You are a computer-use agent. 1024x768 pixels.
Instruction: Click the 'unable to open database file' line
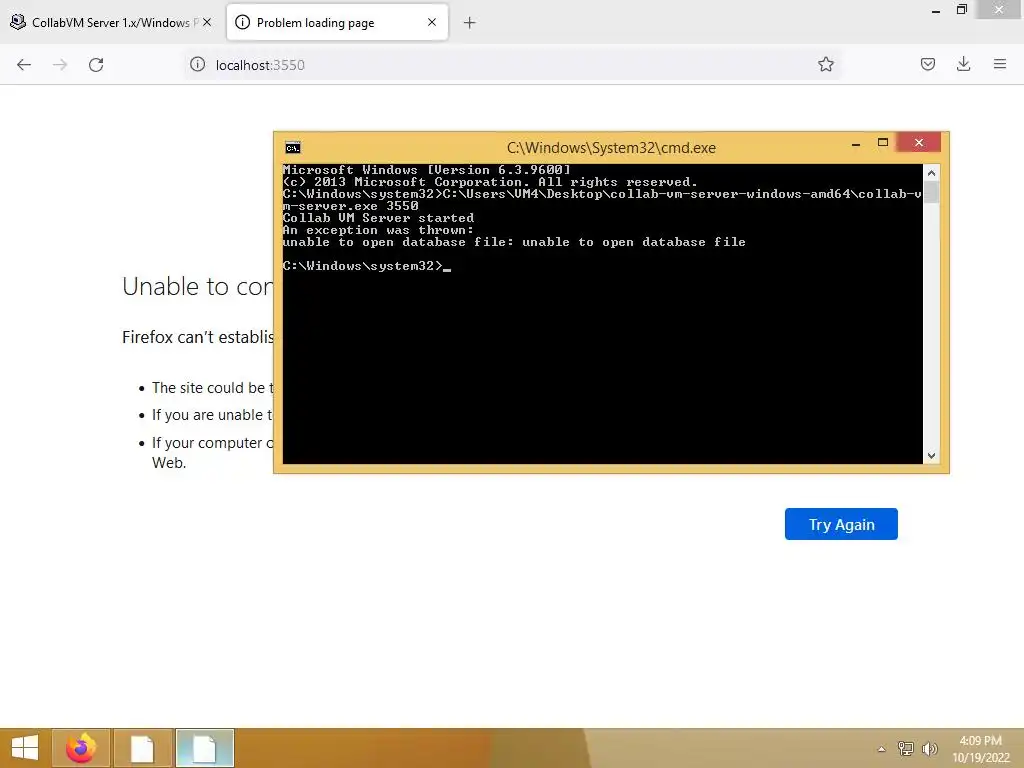point(514,242)
